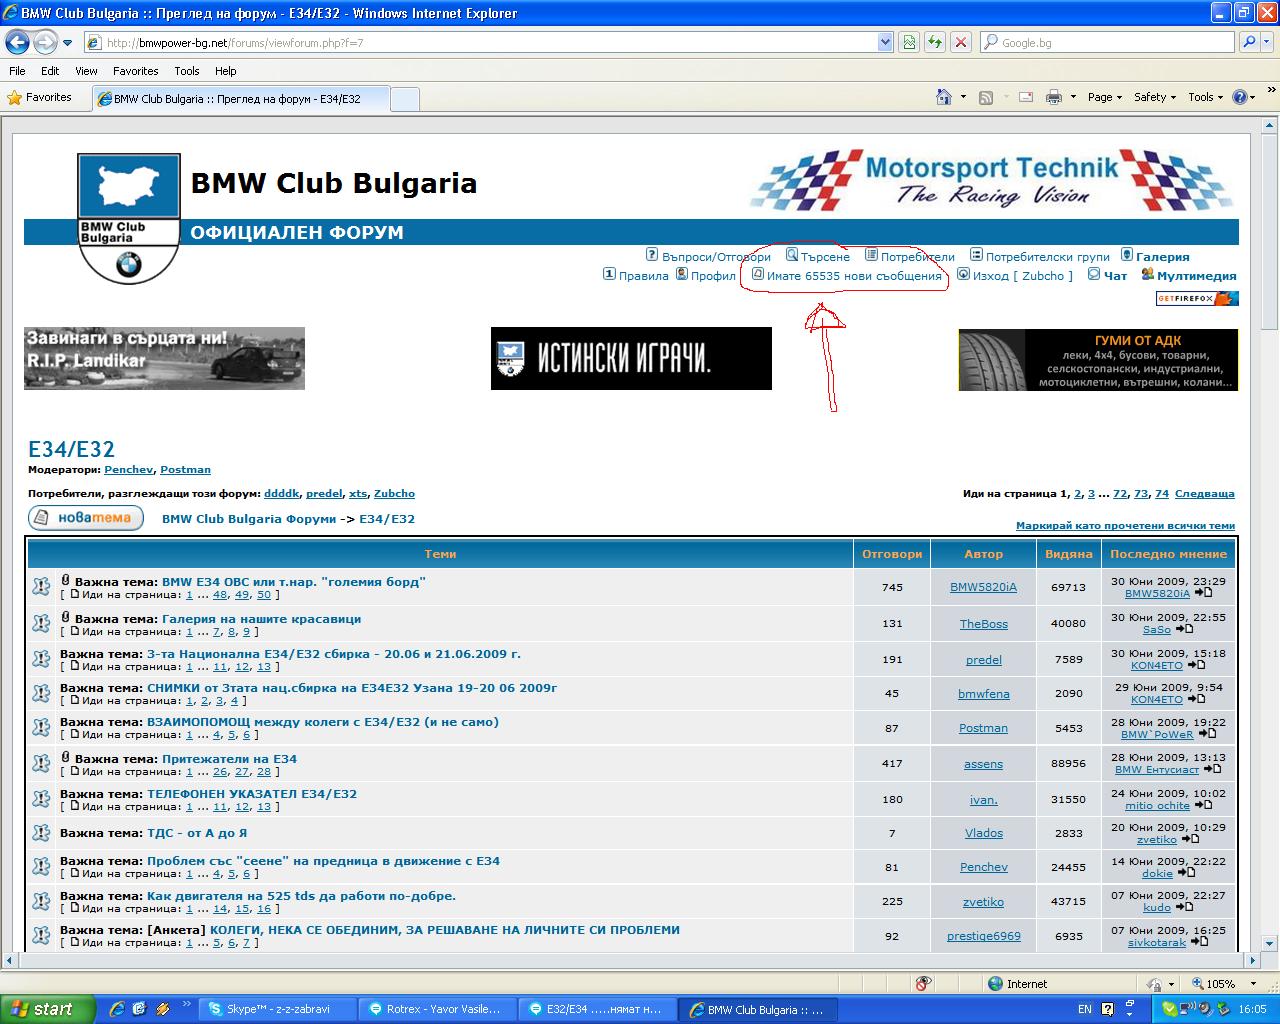
Task: Open last post icon for SaSo row
Action: tap(1183, 629)
